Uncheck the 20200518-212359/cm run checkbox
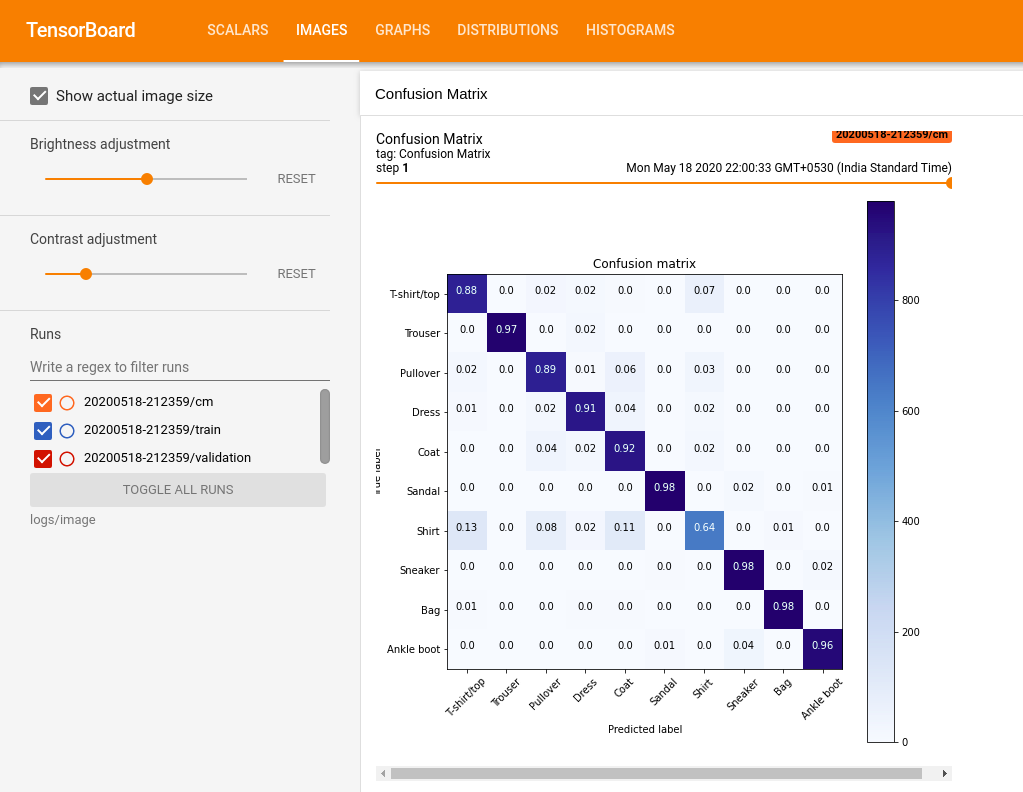This screenshot has width=1023, height=792. click(x=43, y=403)
